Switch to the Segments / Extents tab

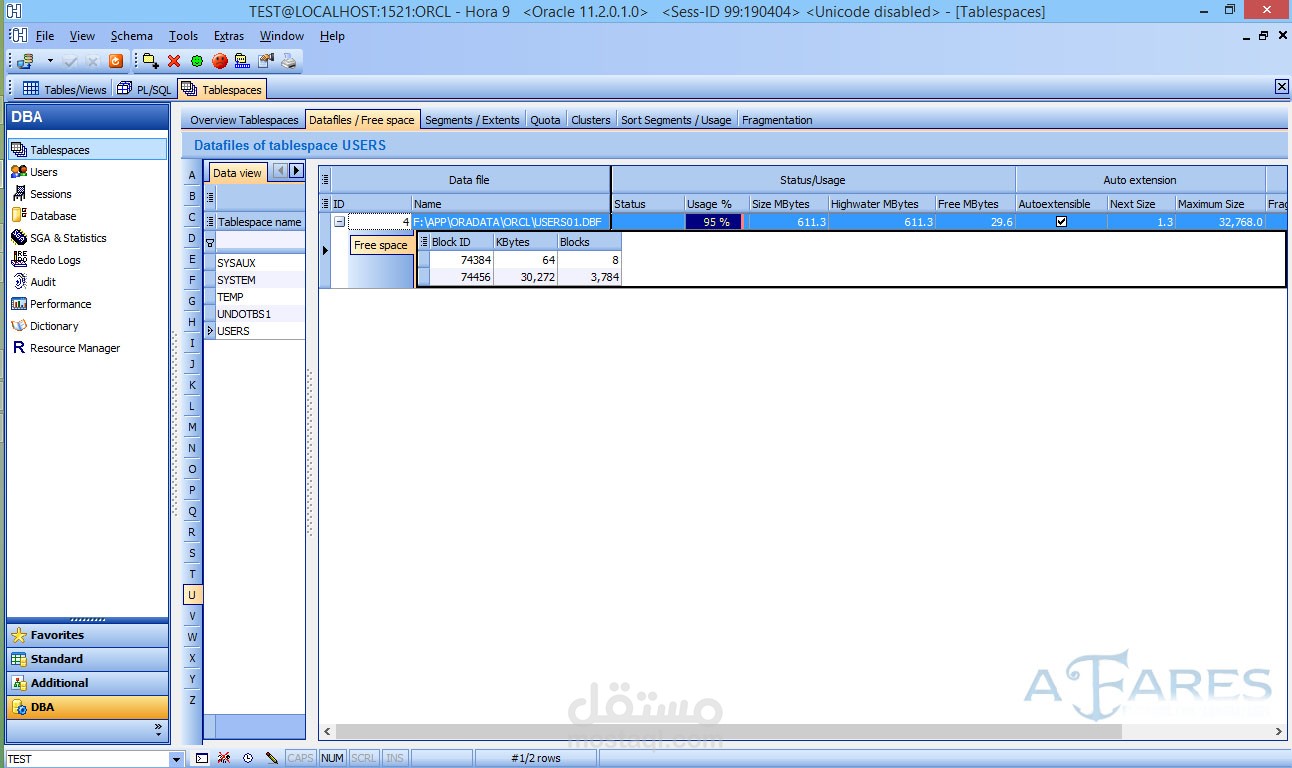click(472, 120)
